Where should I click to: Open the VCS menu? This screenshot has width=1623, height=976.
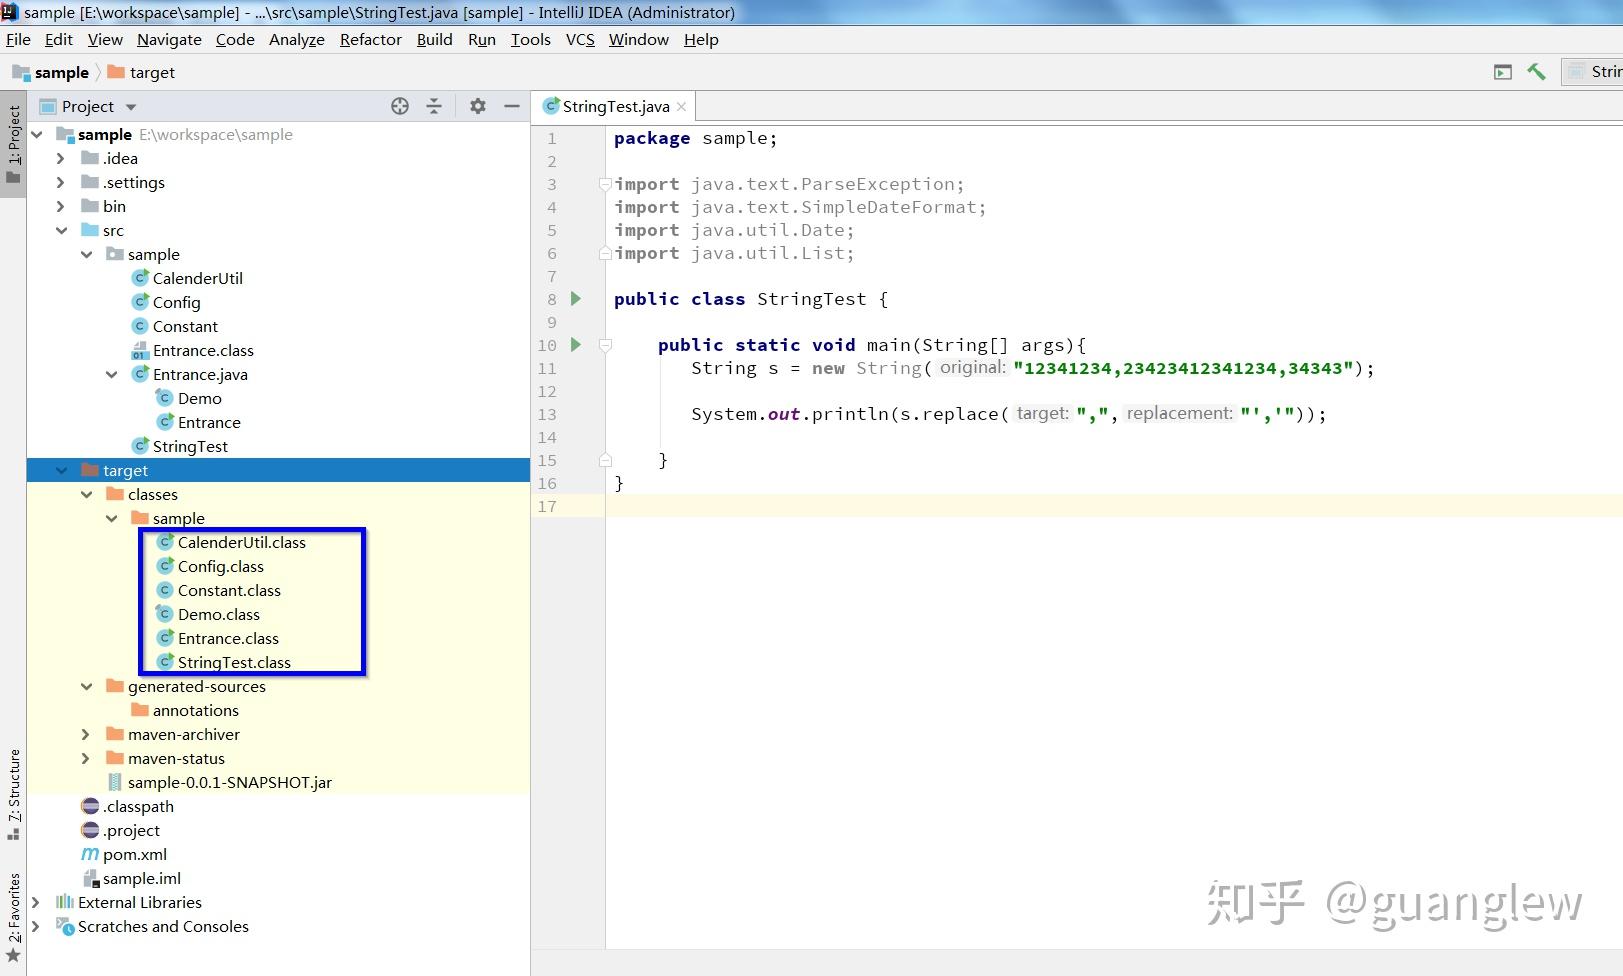pos(580,39)
